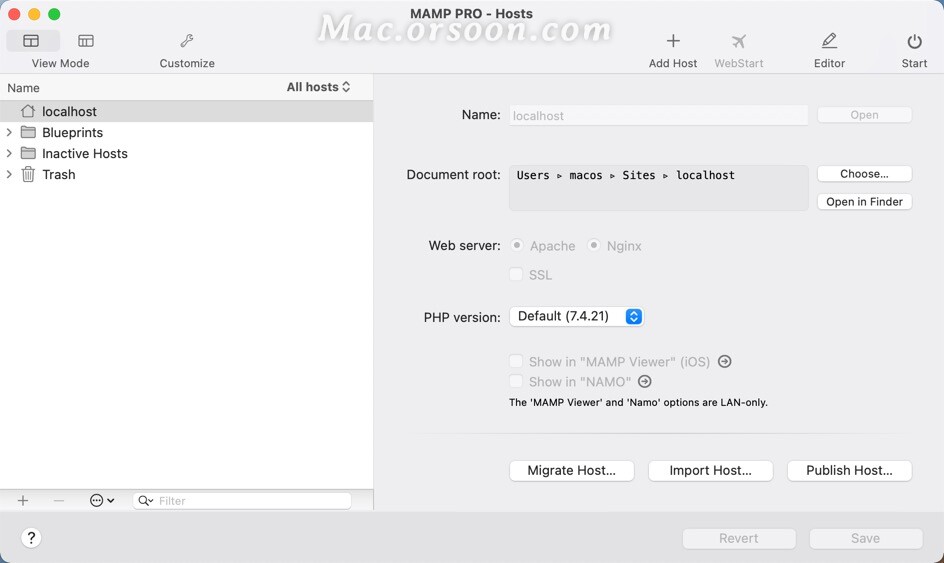The width and height of the screenshot is (944, 563).
Task: Expand the Inactive Hosts group
Action: 9,153
